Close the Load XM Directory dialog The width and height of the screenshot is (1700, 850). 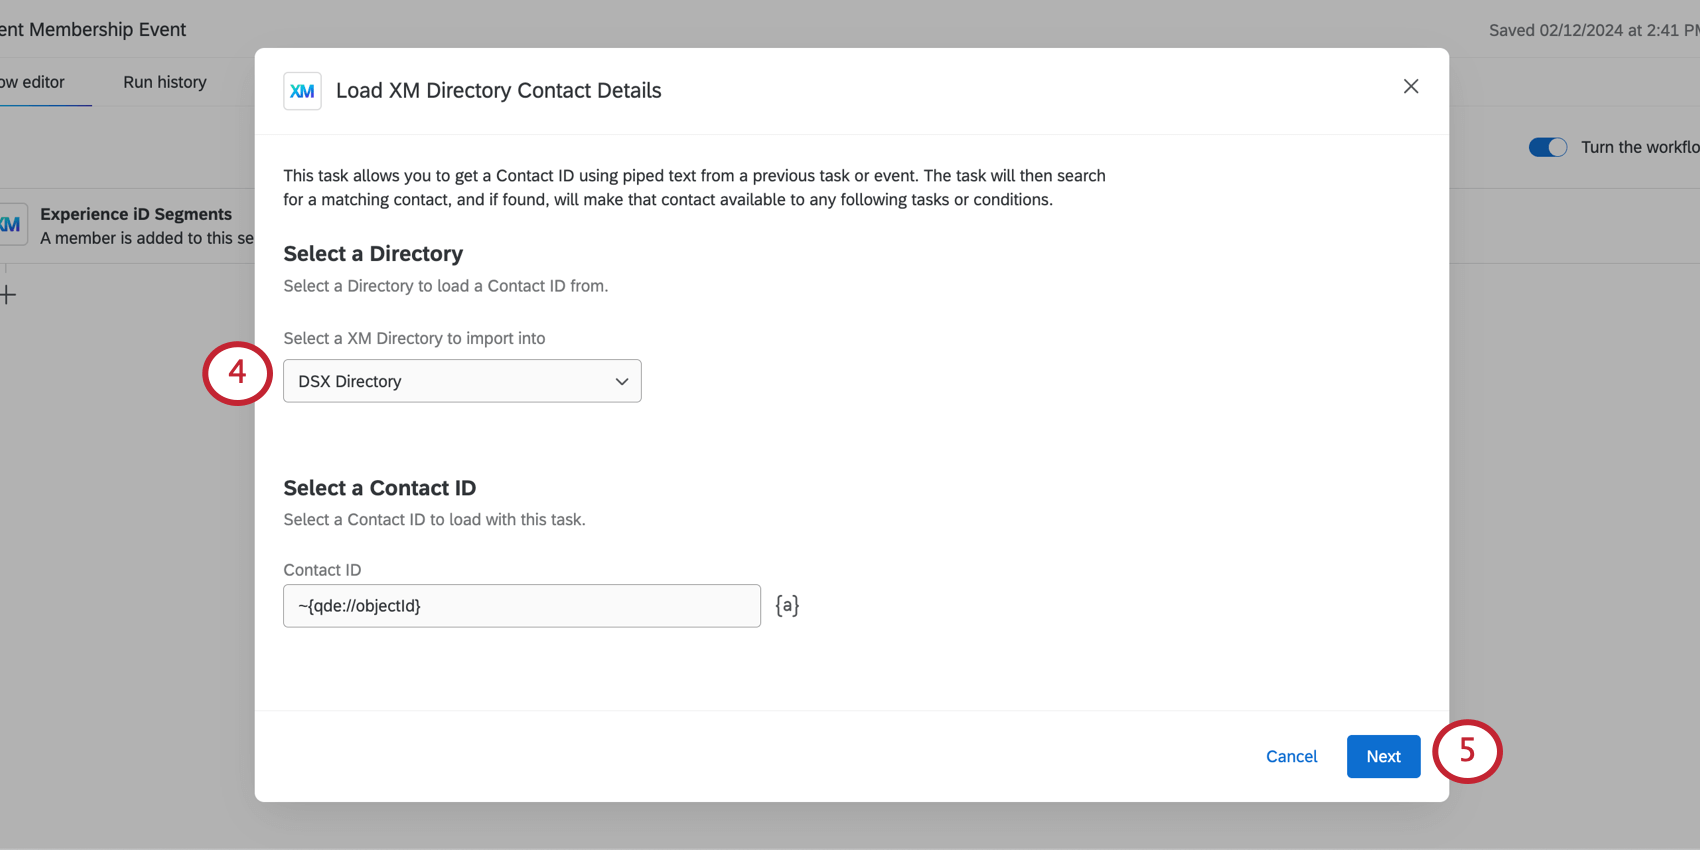pyautogui.click(x=1411, y=87)
